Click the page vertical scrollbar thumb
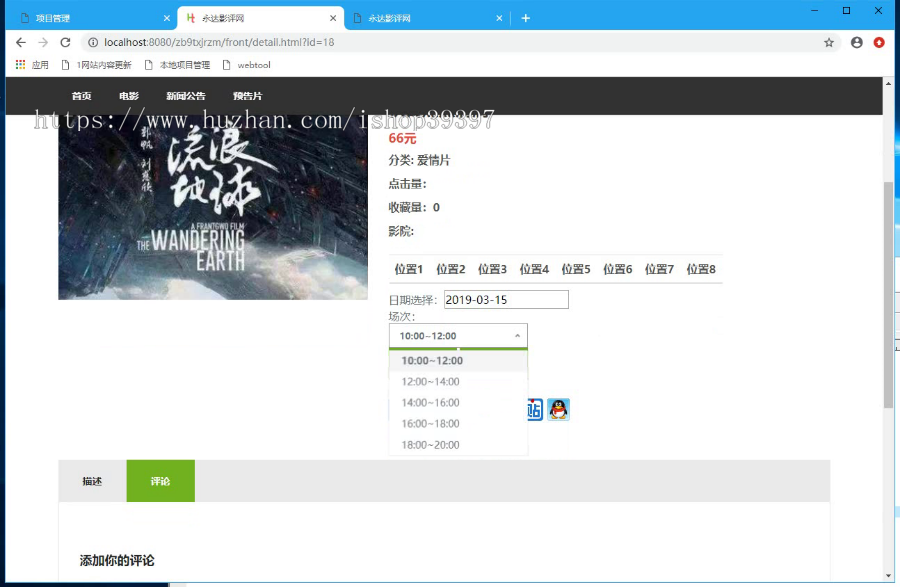The height and width of the screenshot is (587, 900). pos(889,294)
